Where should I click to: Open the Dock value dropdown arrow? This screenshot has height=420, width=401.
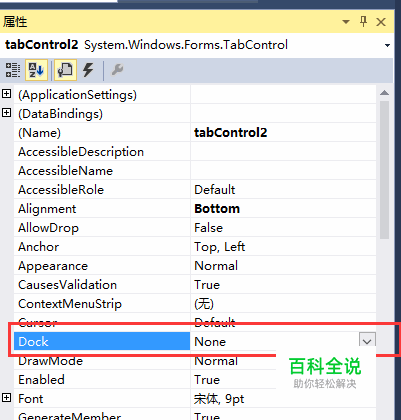pyautogui.click(x=367, y=341)
